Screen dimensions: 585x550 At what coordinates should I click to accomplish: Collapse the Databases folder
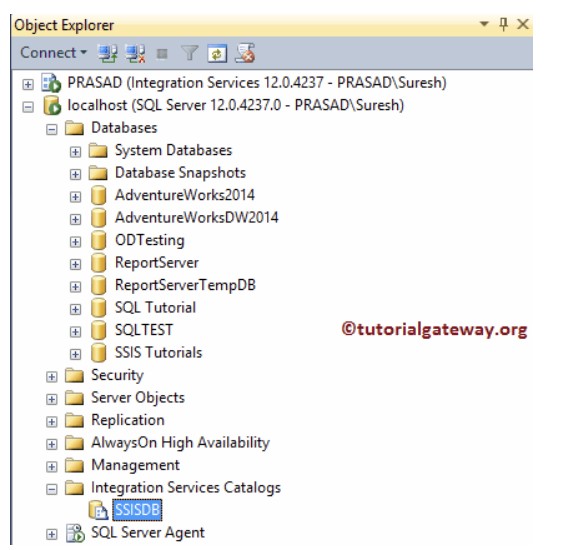pyautogui.click(x=51, y=129)
